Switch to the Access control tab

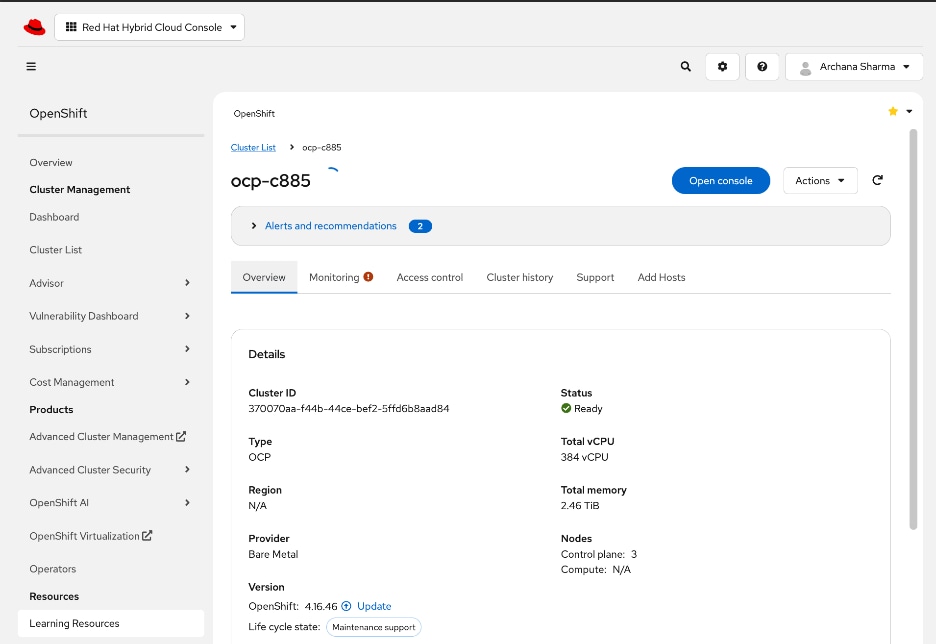click(430, 276)
